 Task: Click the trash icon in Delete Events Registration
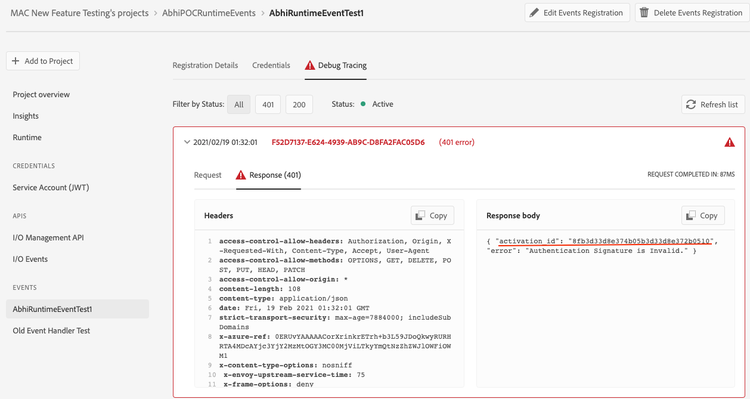(x=644, y=12)
